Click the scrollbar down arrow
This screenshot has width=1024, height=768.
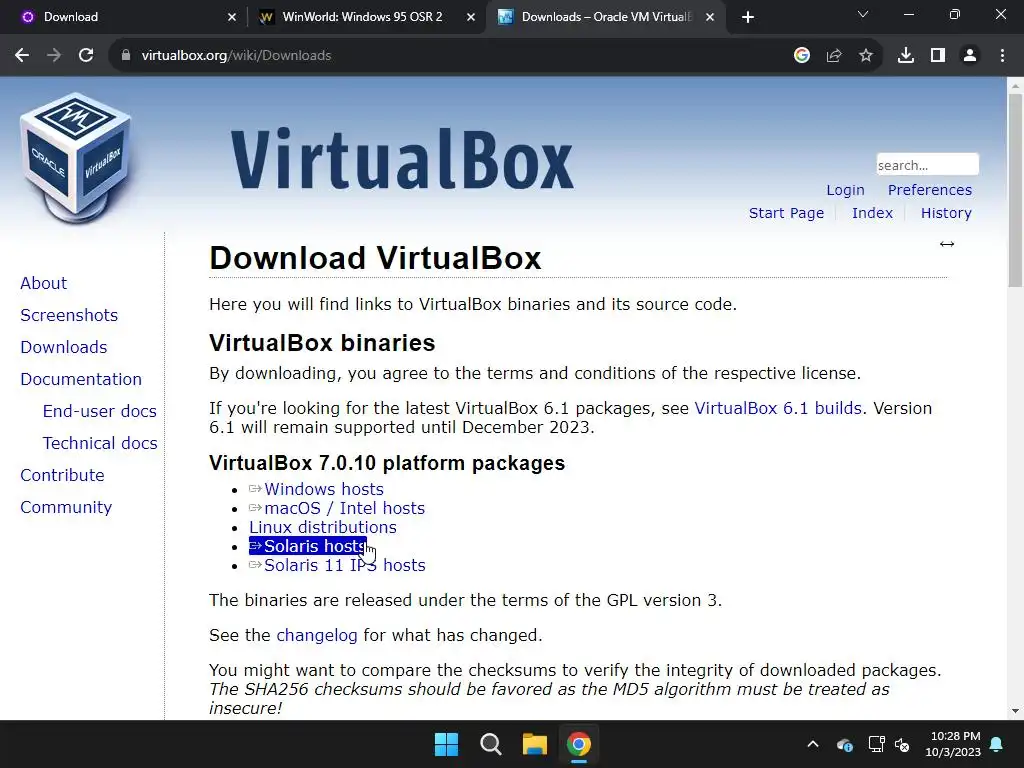pyautogui.click(x=1015, y=711)
